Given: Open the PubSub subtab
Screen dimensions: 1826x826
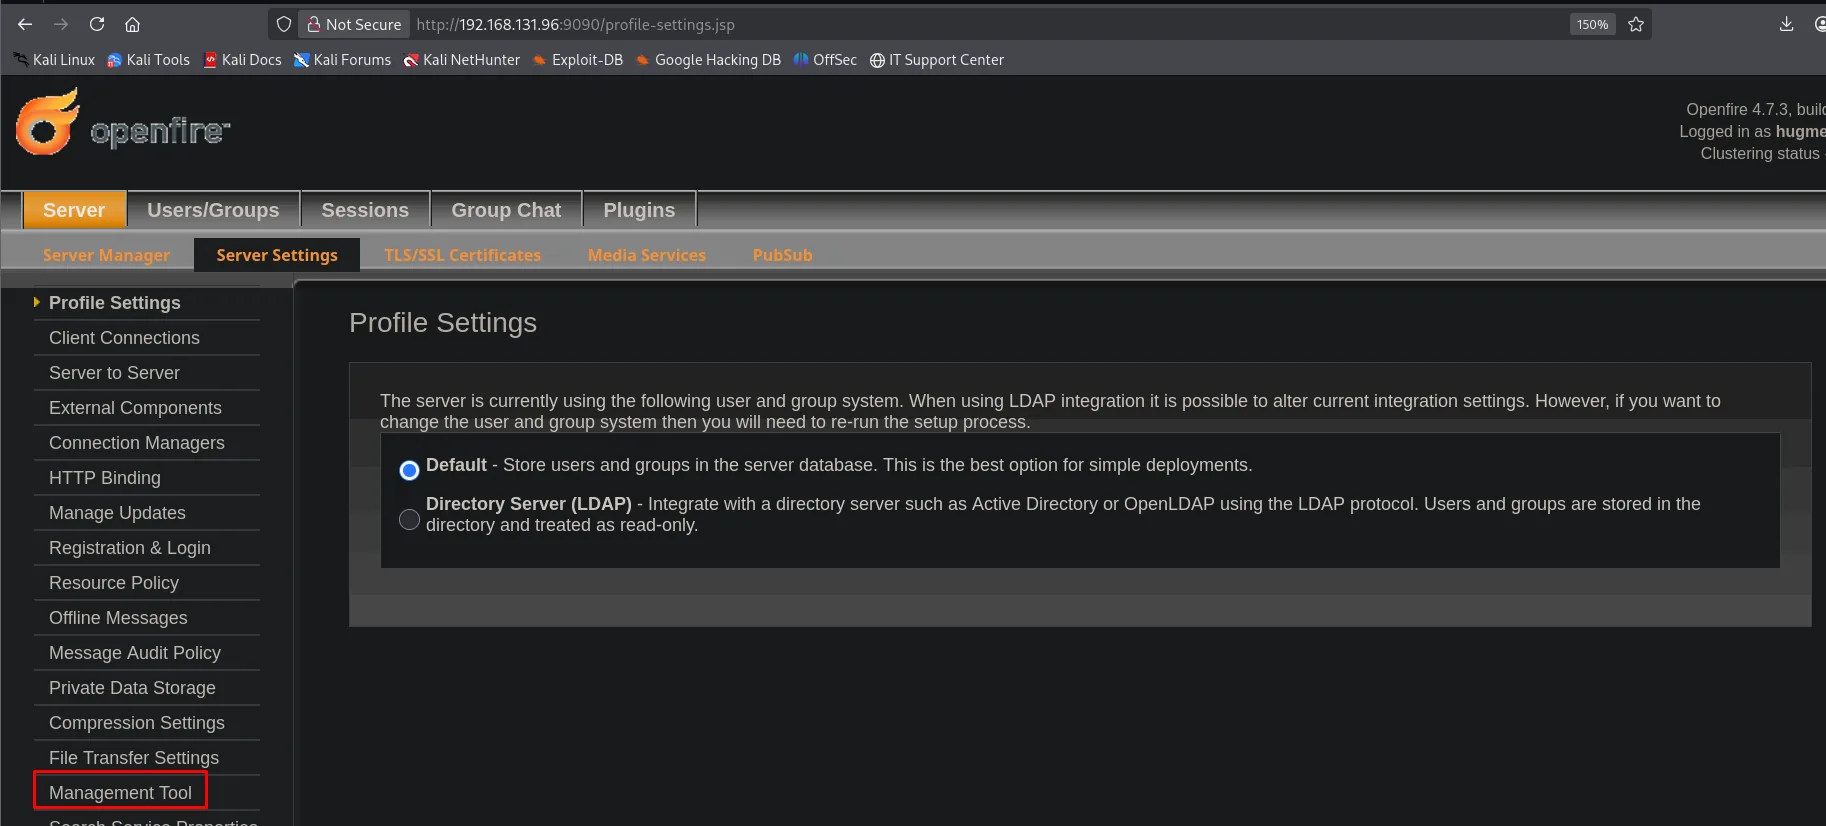Looking at the screenshot, I should 783,255.
